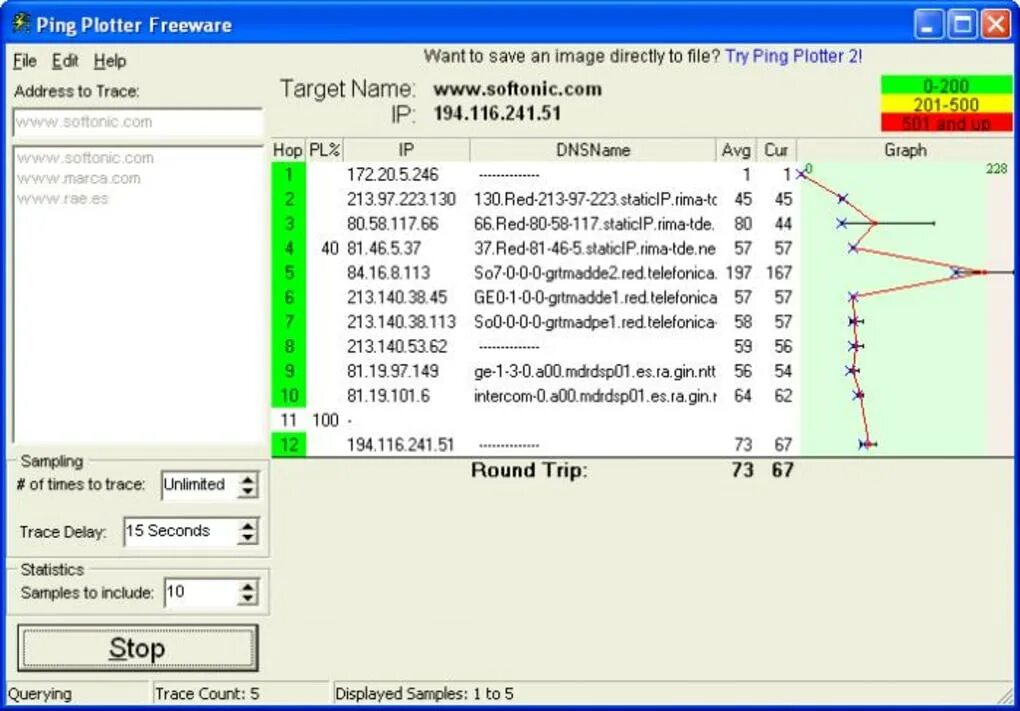
Task: Close the Ping Plotter Freeware window
Action: click(x=995, y=25)
